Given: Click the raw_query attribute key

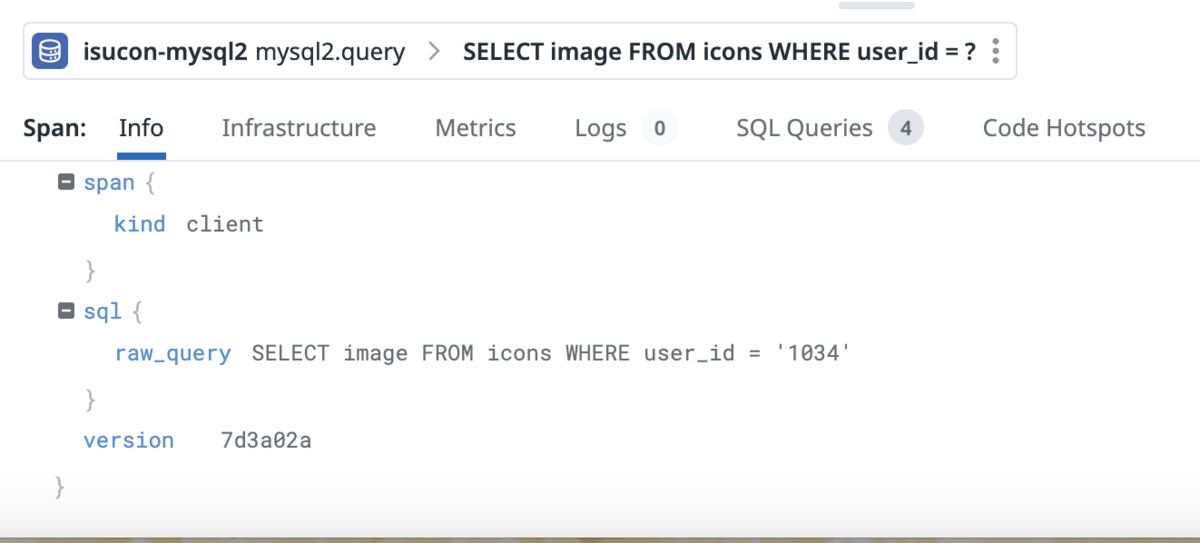Looking at the screenshot, I should pos(173,353).
